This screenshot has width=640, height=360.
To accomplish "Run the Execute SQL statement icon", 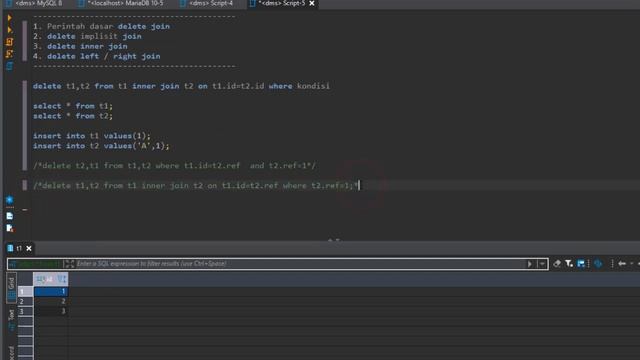I will [10, 18].
